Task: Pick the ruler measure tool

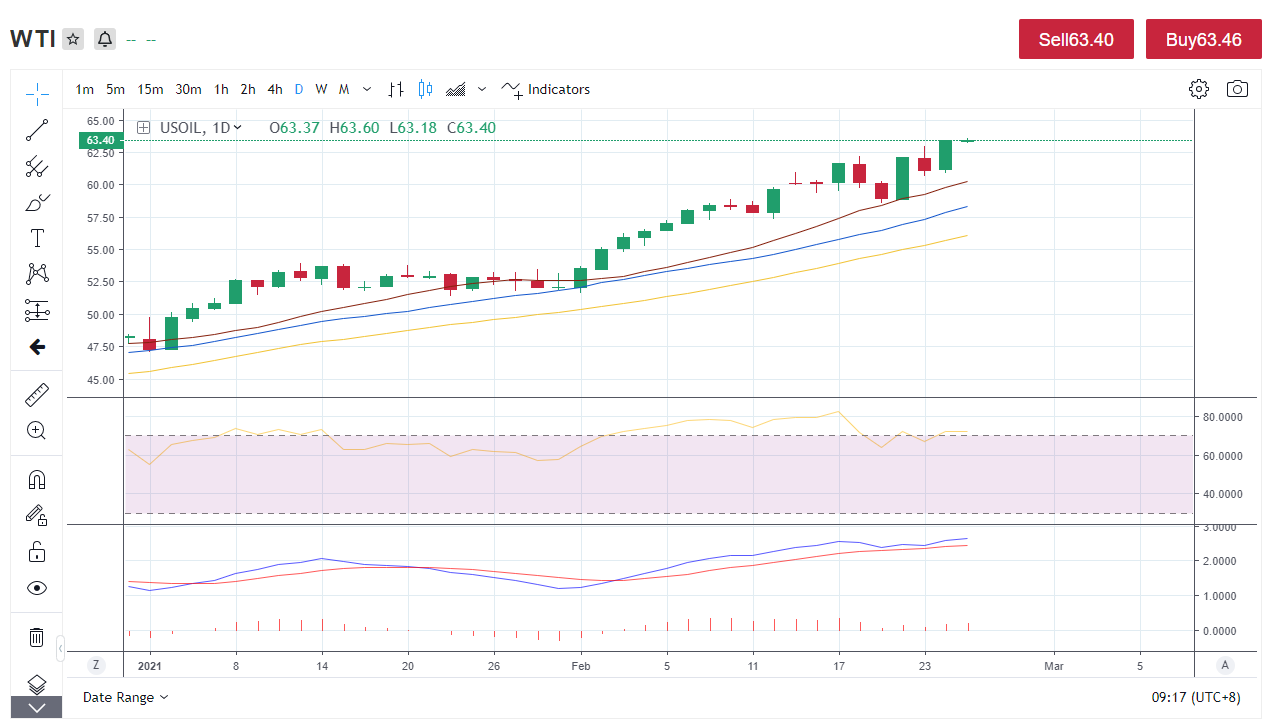Action: (37, 395)
